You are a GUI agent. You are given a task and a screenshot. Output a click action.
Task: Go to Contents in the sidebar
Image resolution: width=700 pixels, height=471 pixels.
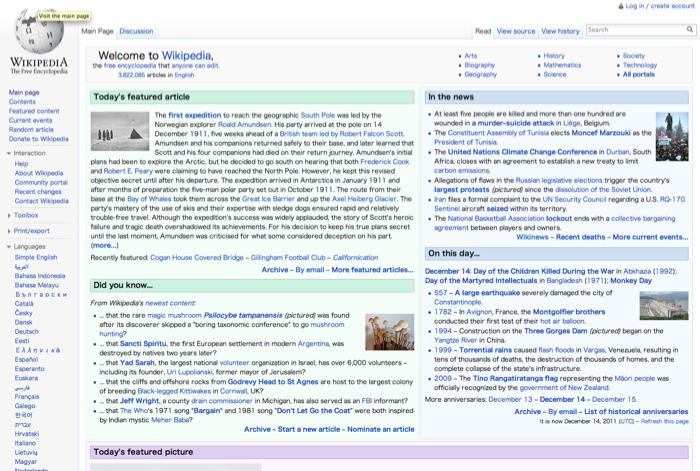point(22,102)
